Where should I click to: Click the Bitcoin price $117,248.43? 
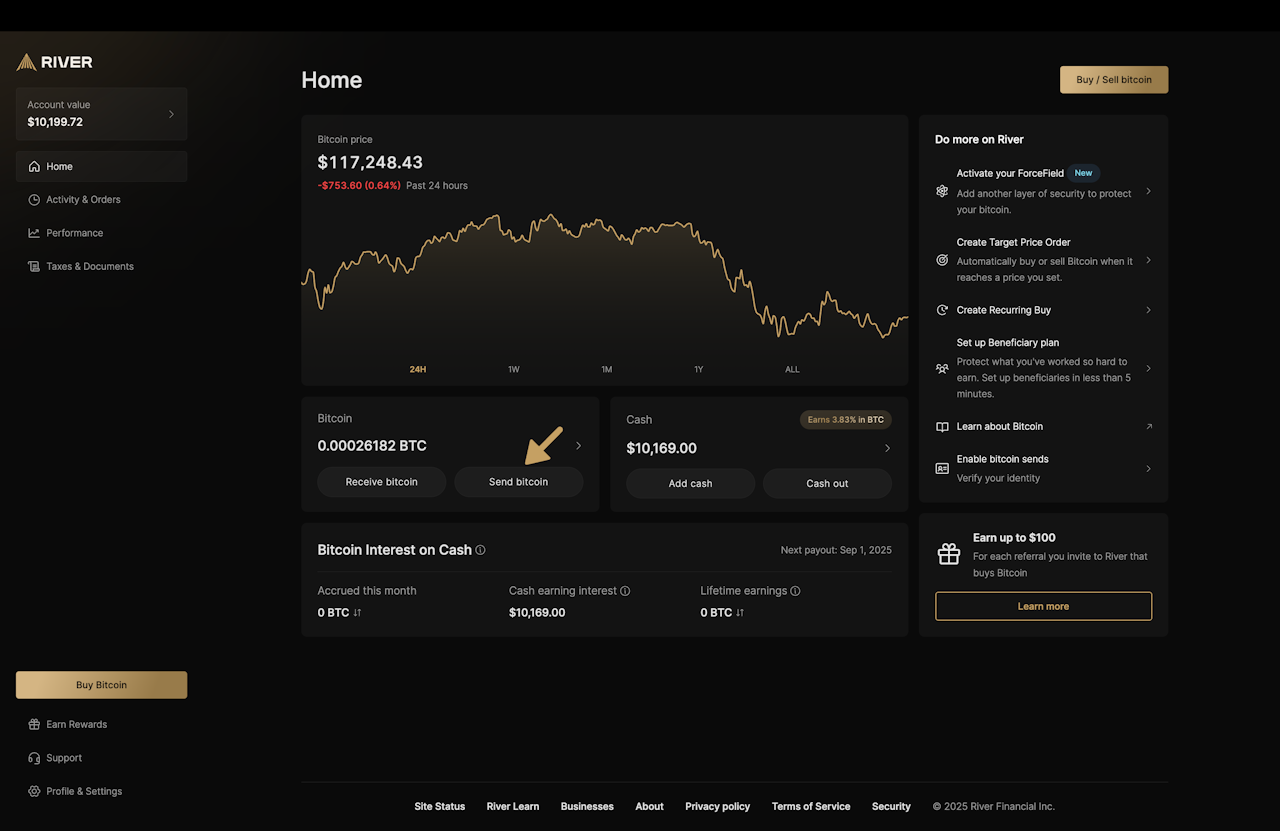370,162
